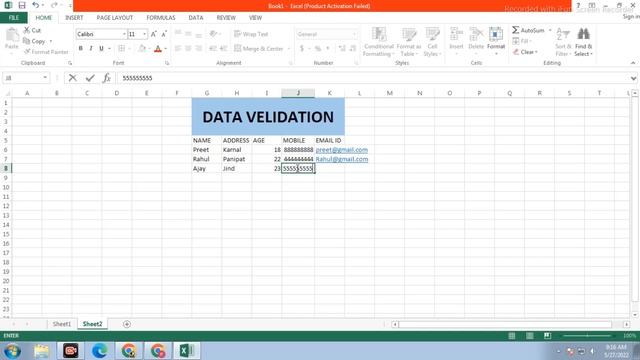
Task: Click the Clear eraser button
Action: (525, 52)
